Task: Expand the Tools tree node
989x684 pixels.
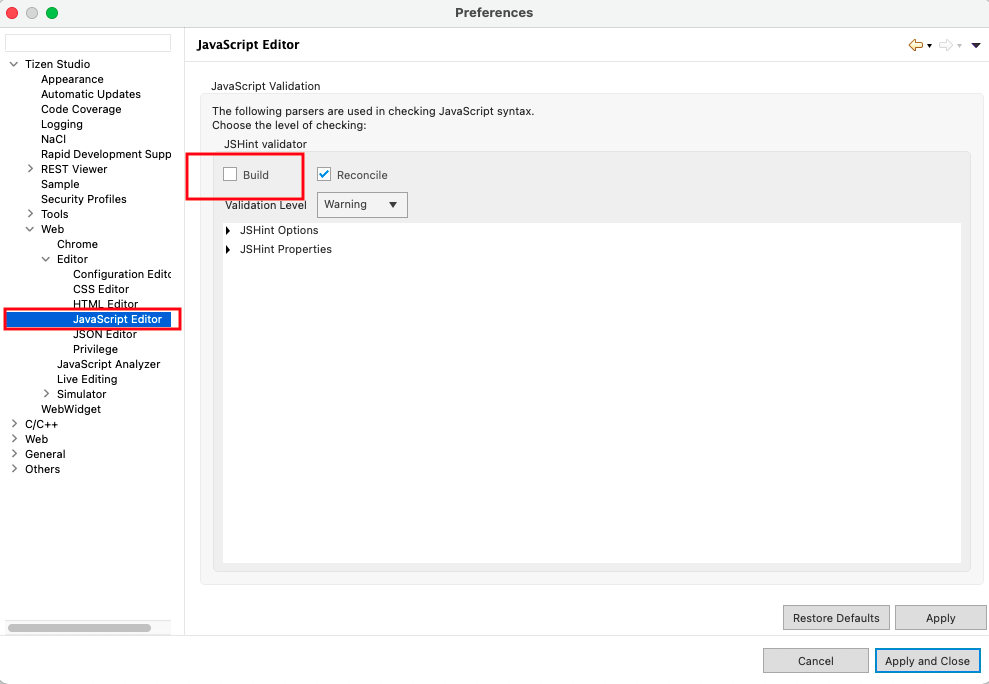Action: tap(30, 213)
